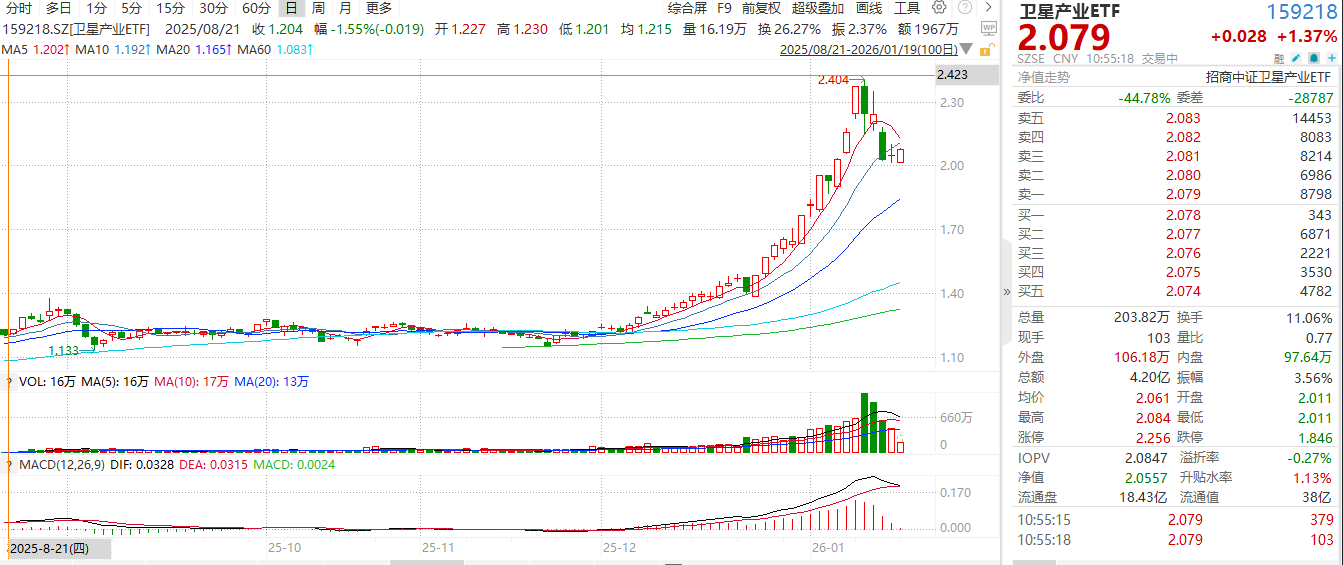Image resolution: width=1343 pixels, height=565 pixels.
Task: Toggle 前复权 price adjustment mode
Action: [761, 8]
